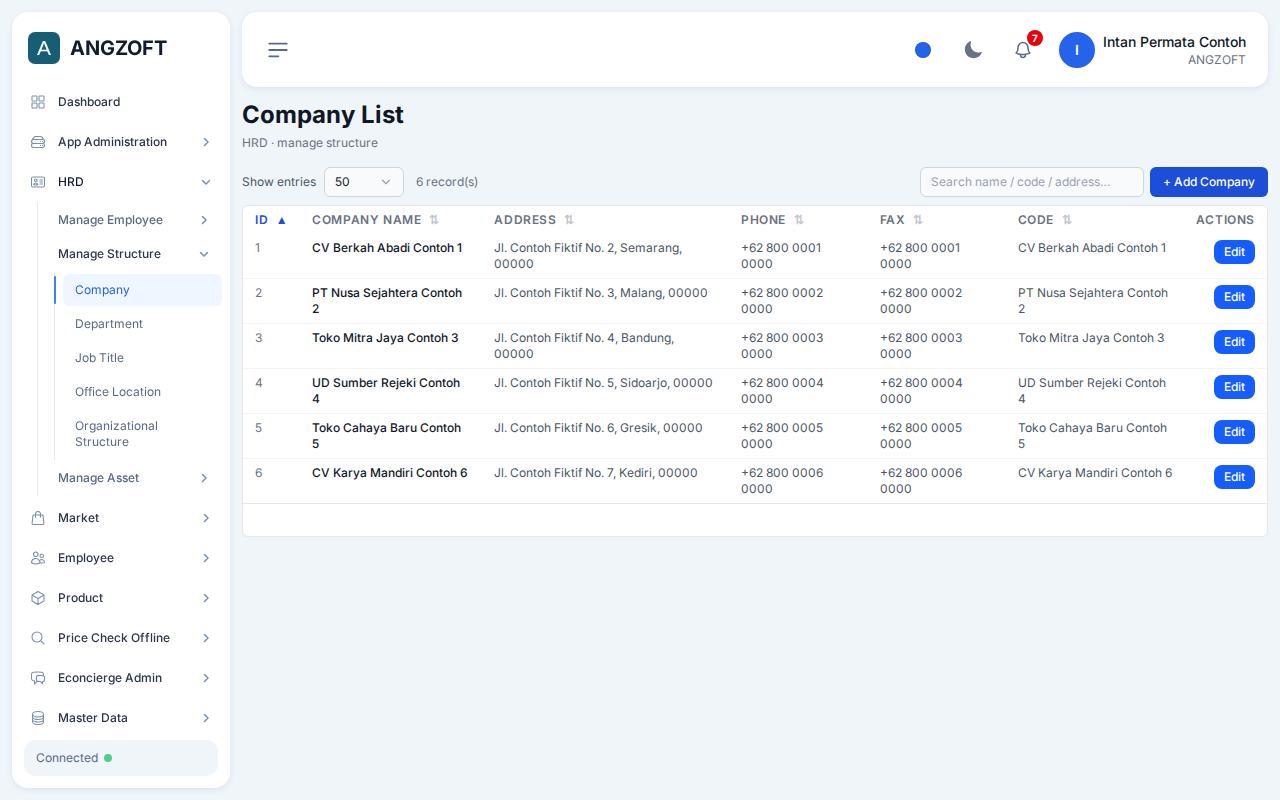Screen dimensions: 1280x800
Task: Toggle the hamburger sidebar menu icon
Action: coord(278,50)
